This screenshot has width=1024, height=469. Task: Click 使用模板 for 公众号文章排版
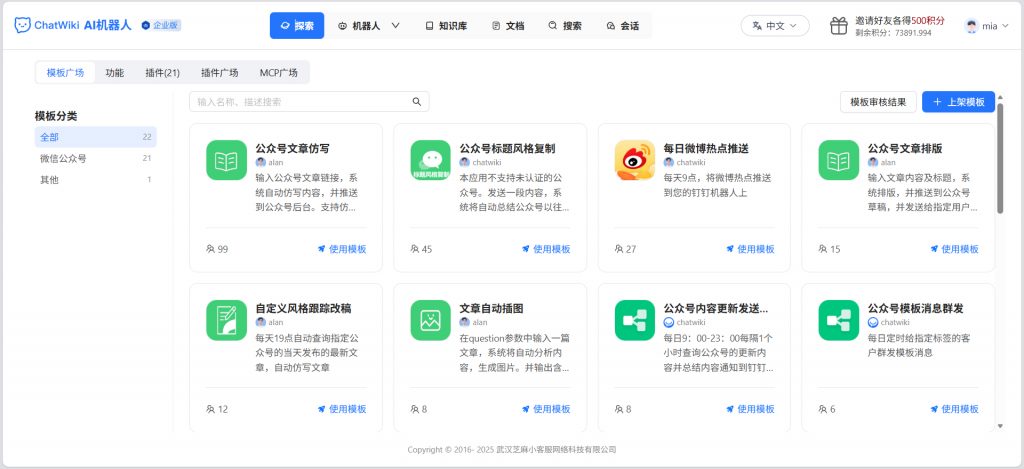tap(954, 249)
